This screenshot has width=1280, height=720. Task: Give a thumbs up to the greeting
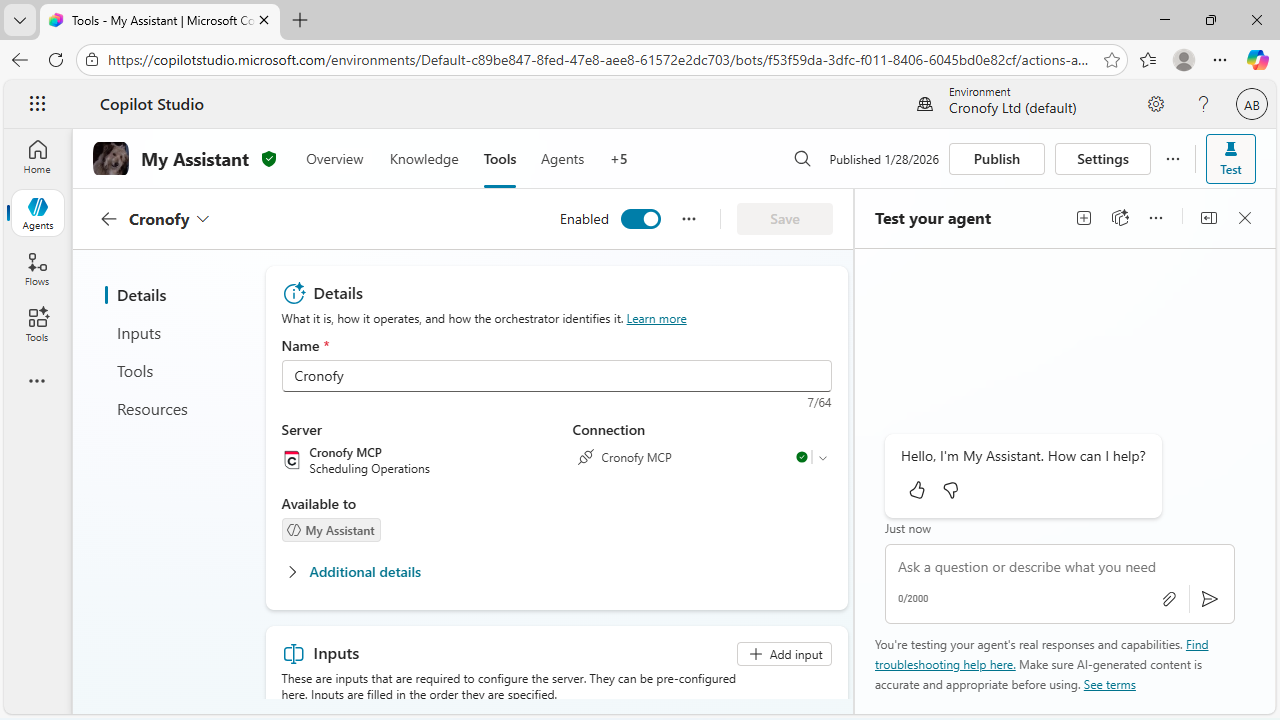pos(917,490)
